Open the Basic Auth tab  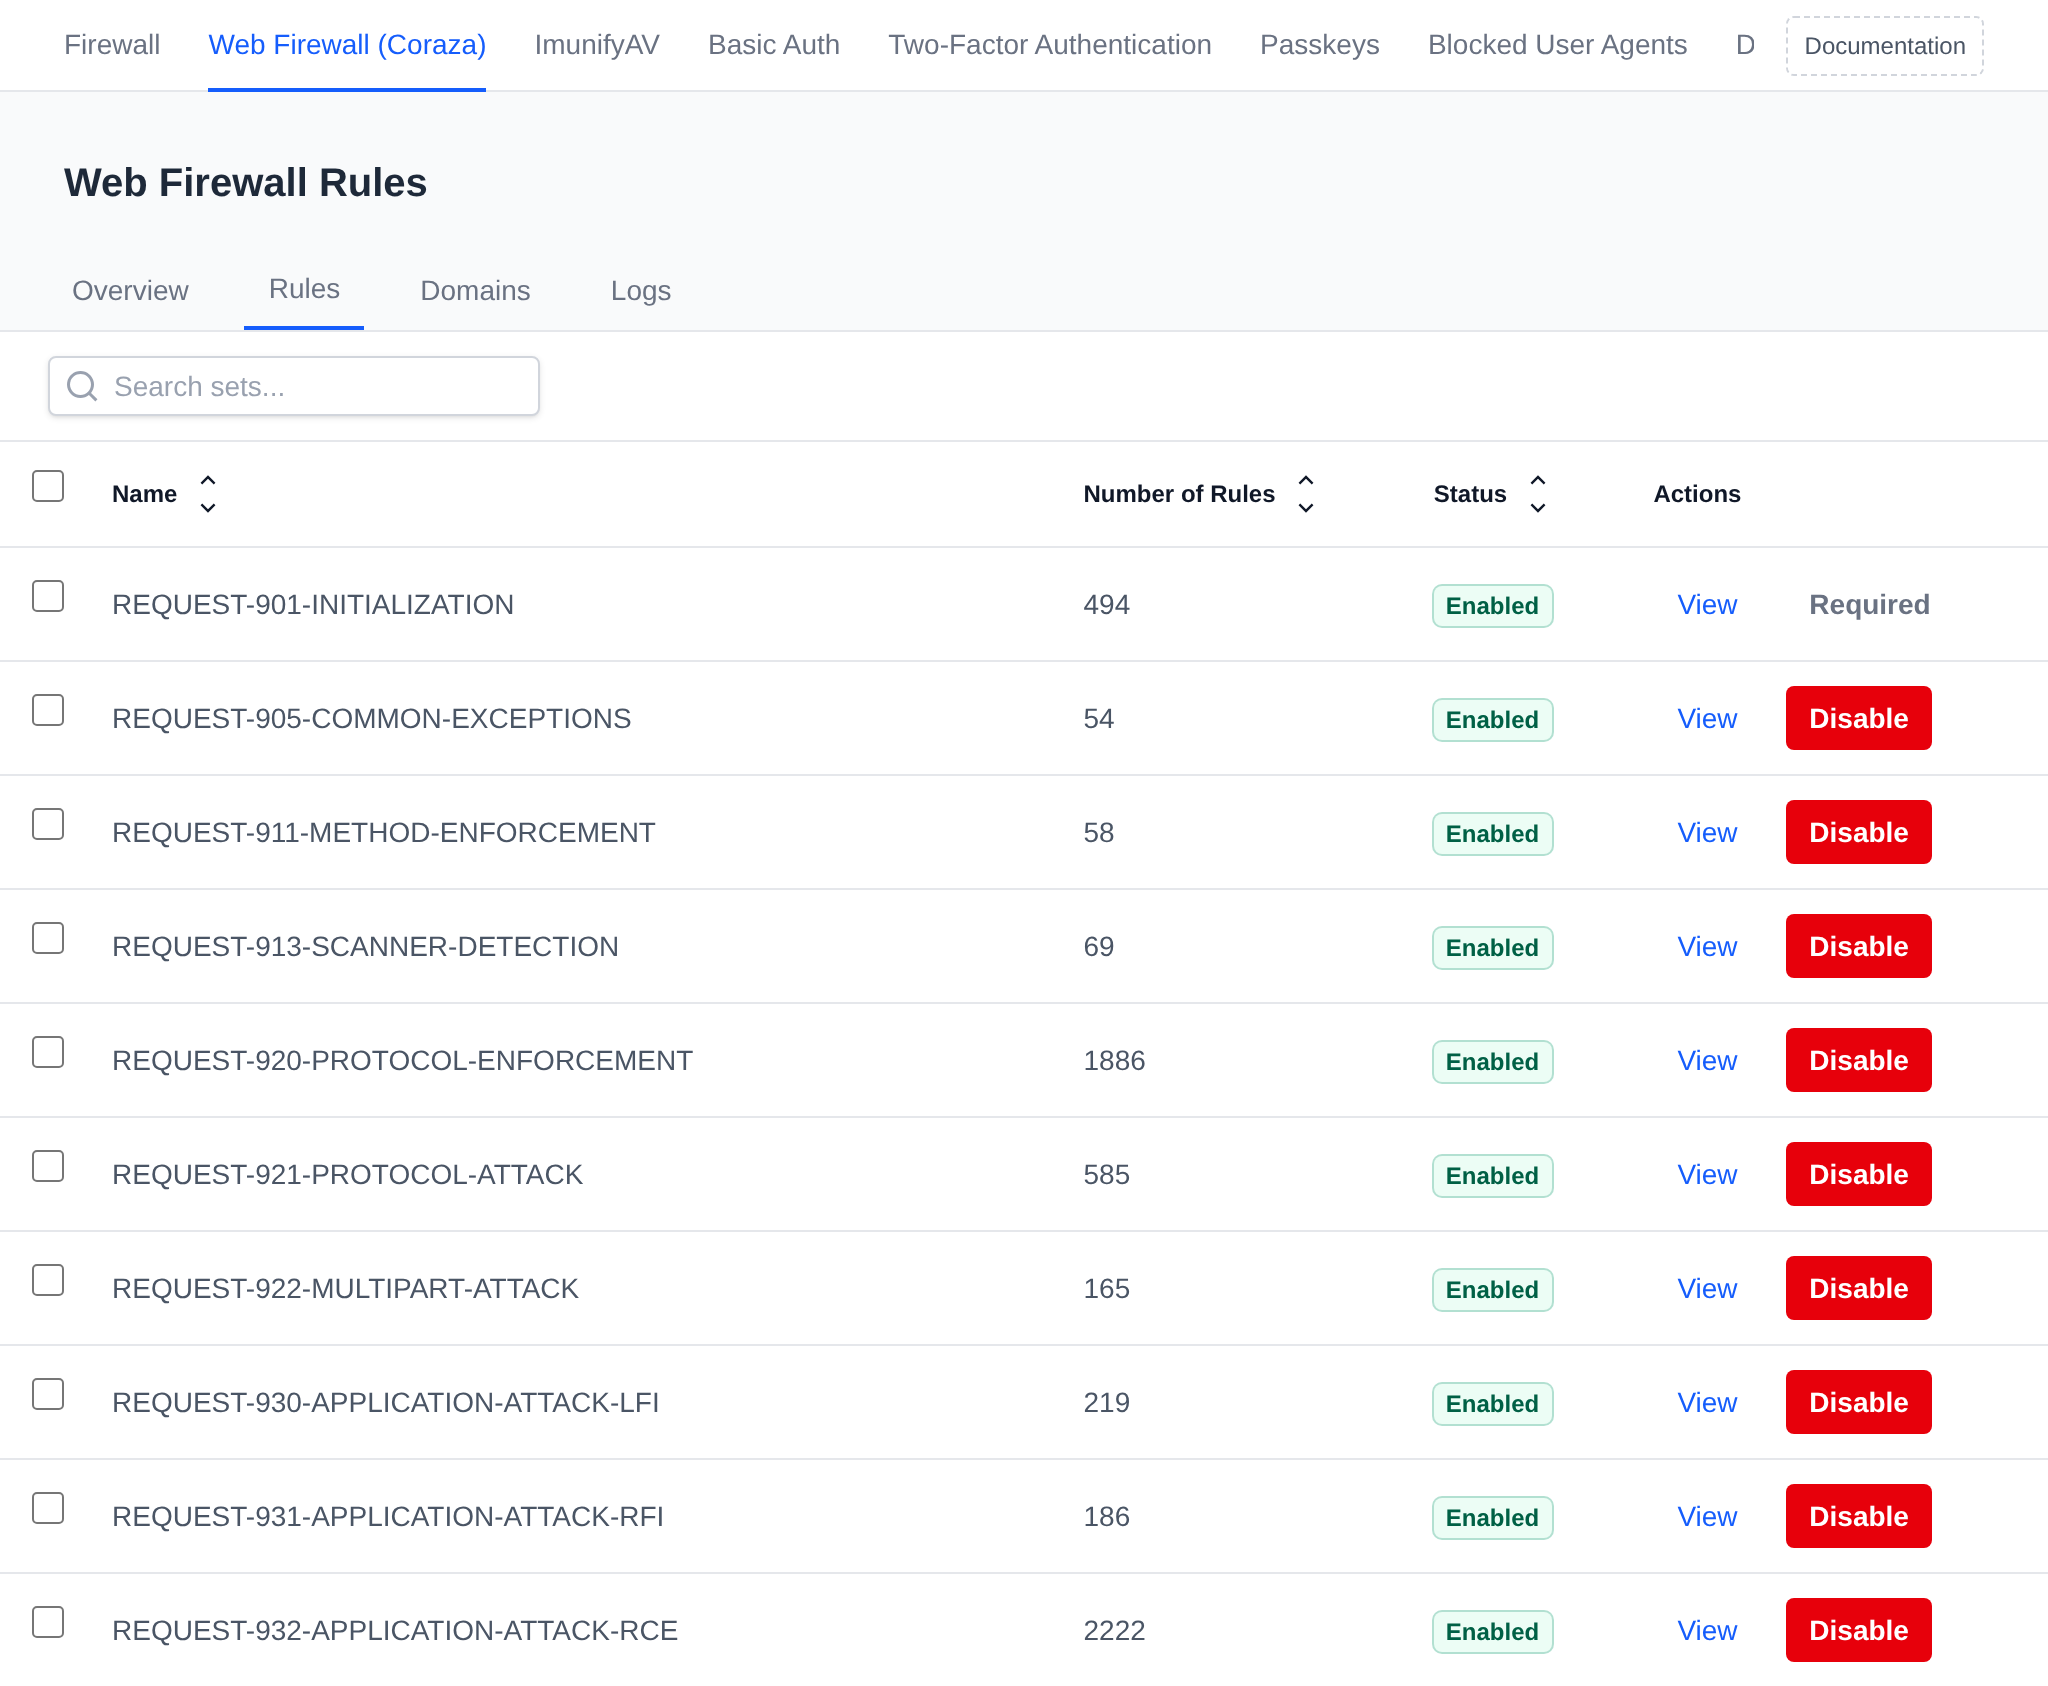[x=774, y=45]
